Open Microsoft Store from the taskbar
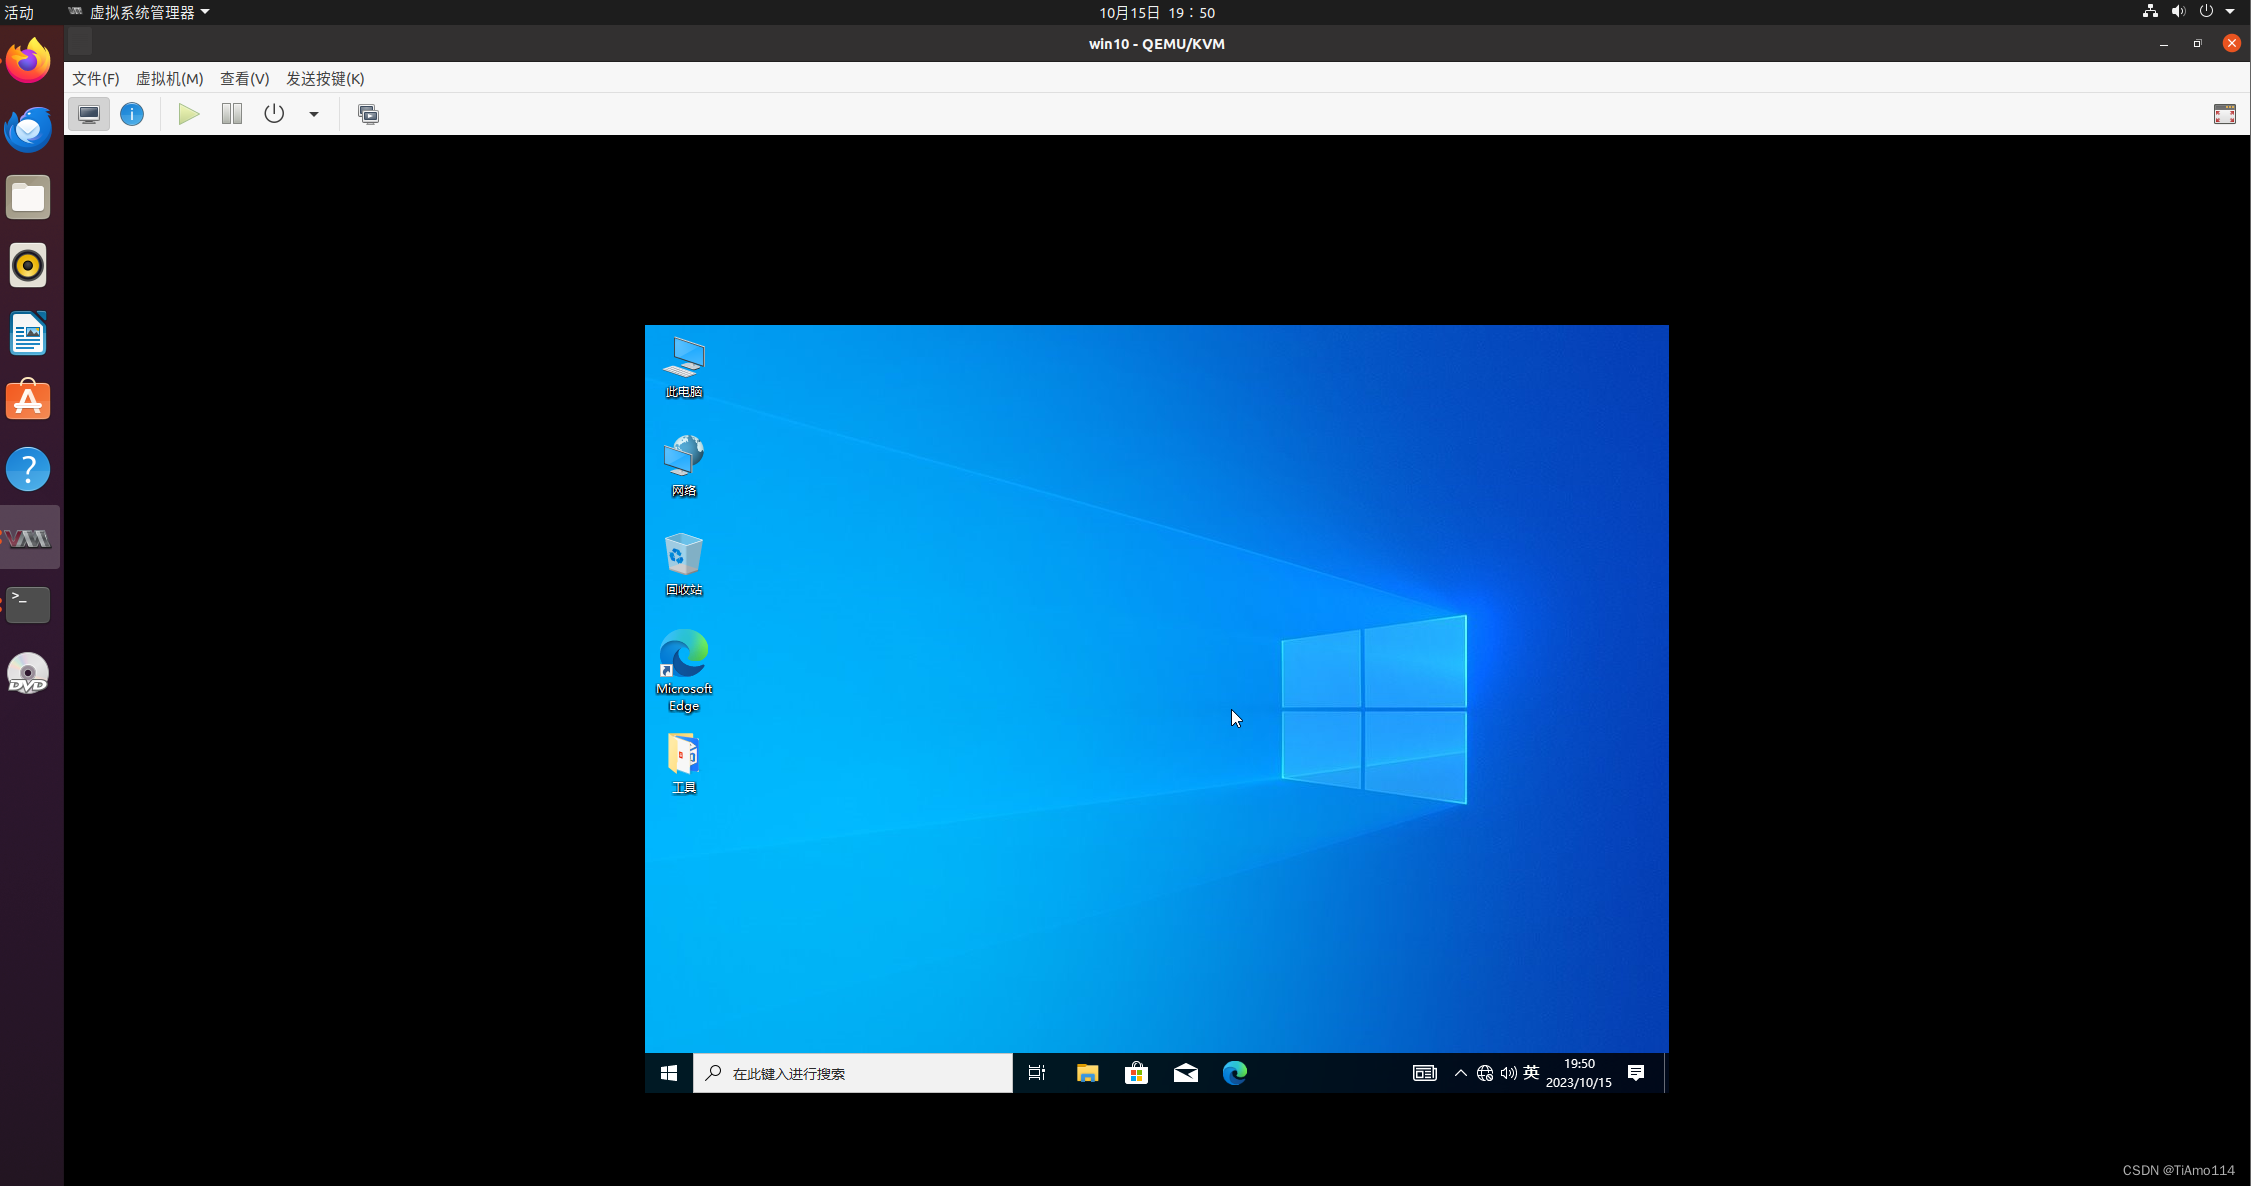Screen dimensions: 2251x1186 tap(1136, 1073)
